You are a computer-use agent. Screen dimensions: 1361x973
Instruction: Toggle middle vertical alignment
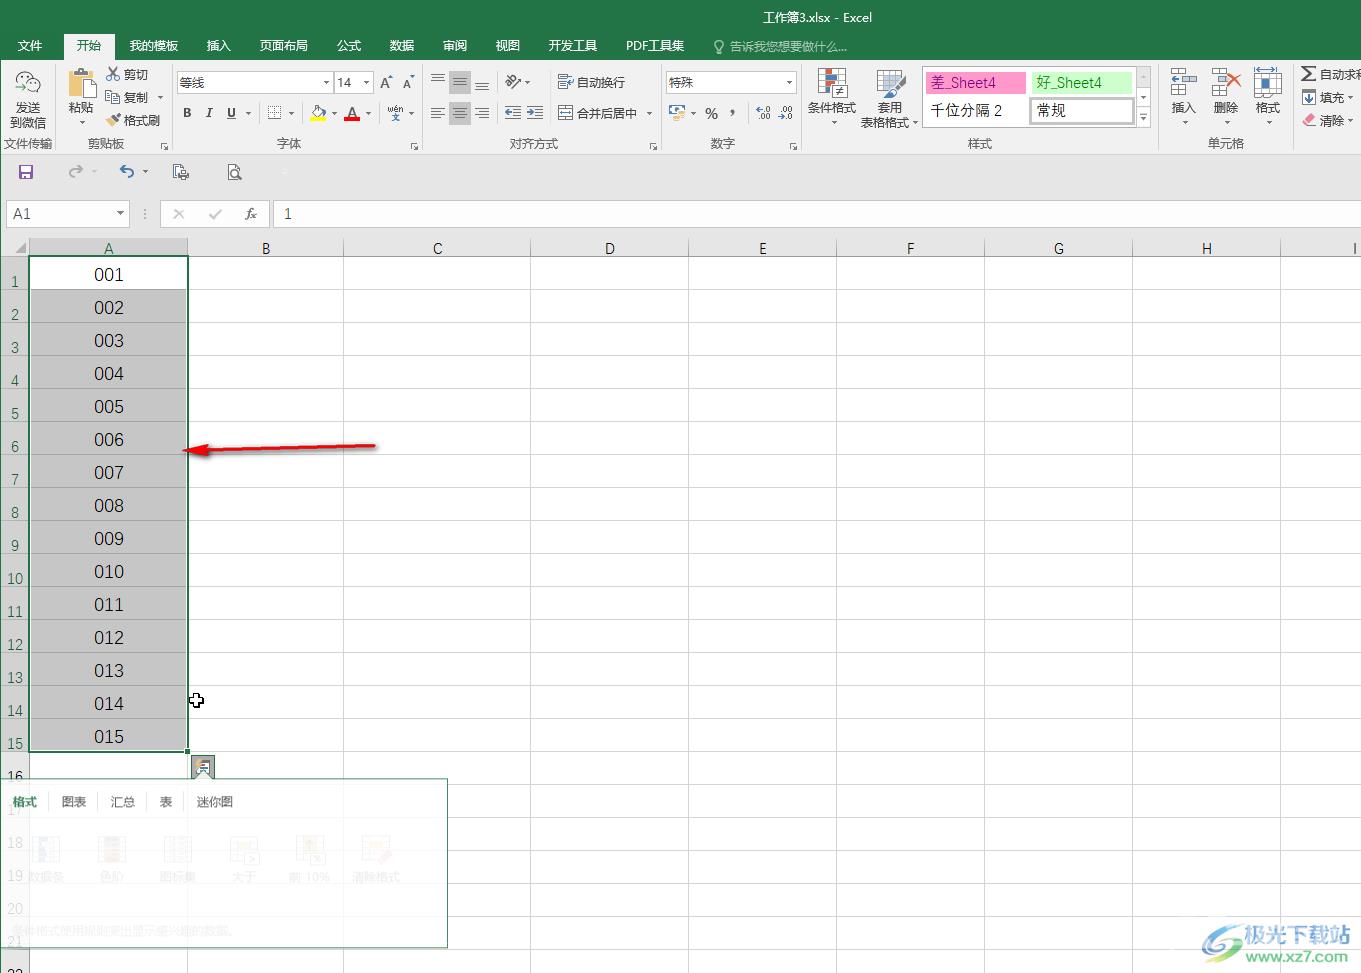point(460,82)
